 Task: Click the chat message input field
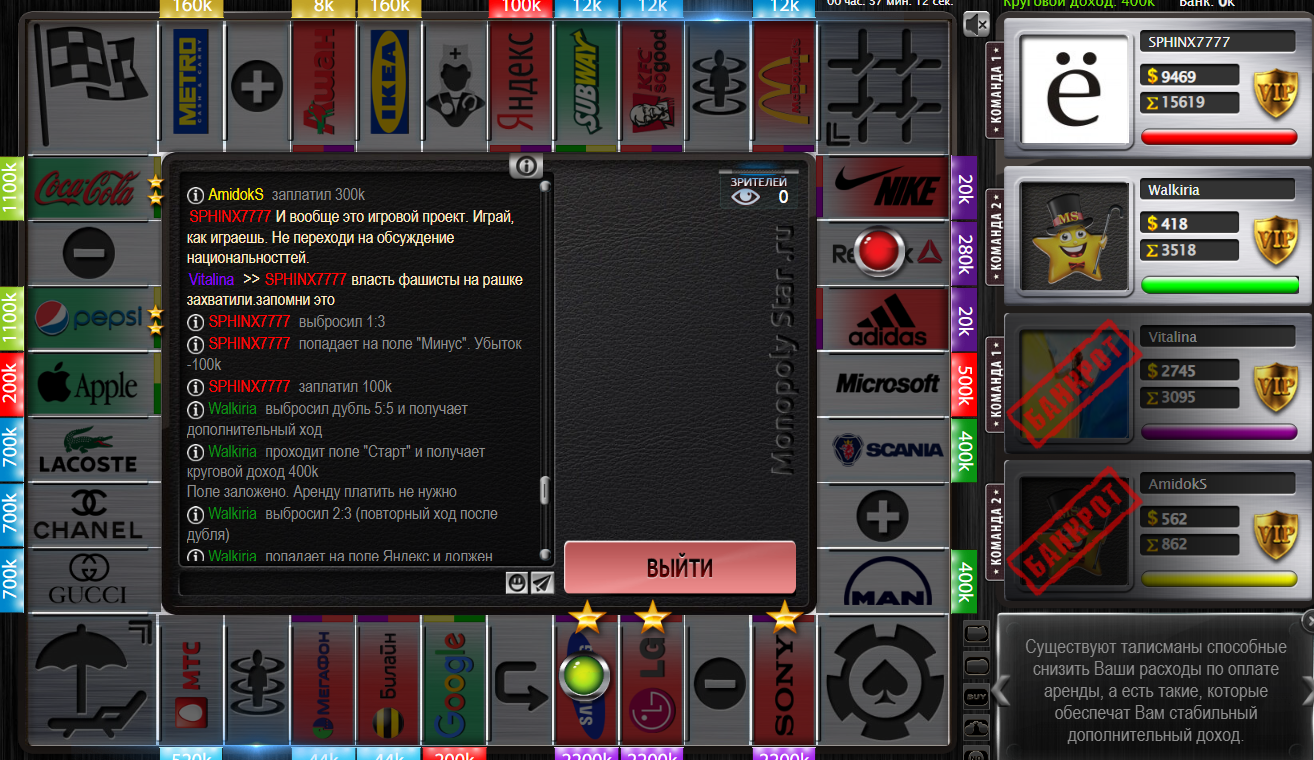coord(341,583)
